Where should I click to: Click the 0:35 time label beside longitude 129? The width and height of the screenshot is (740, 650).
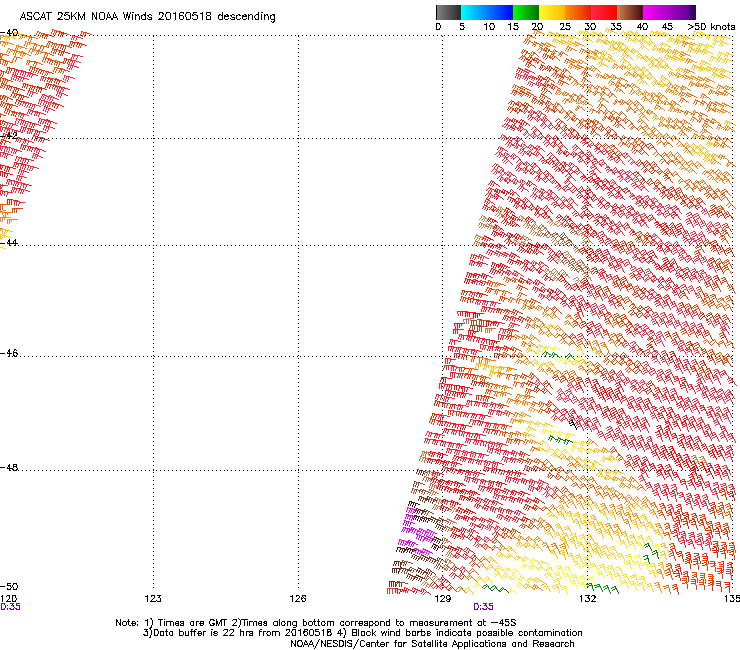pyautogui.click(x=483, y=607)
